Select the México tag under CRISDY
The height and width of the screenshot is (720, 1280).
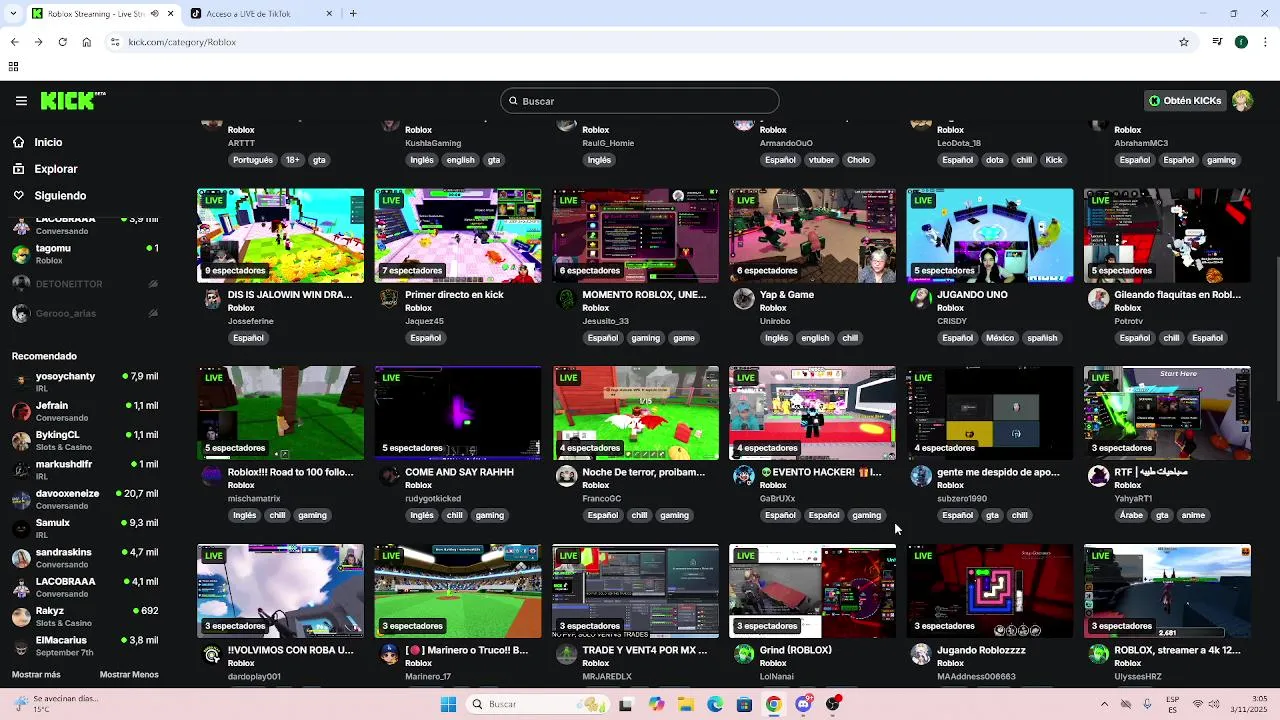1000,338
